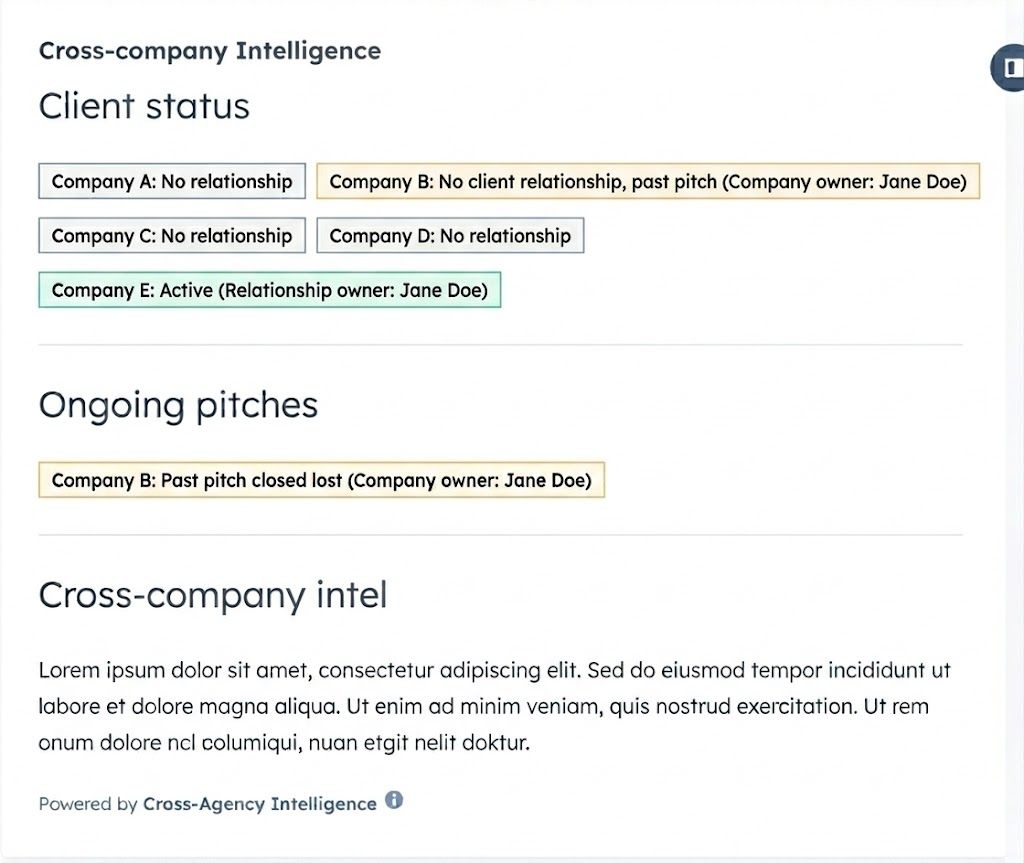
Task: Click the Ongoing pitches section heading
Action: [178, 405]
